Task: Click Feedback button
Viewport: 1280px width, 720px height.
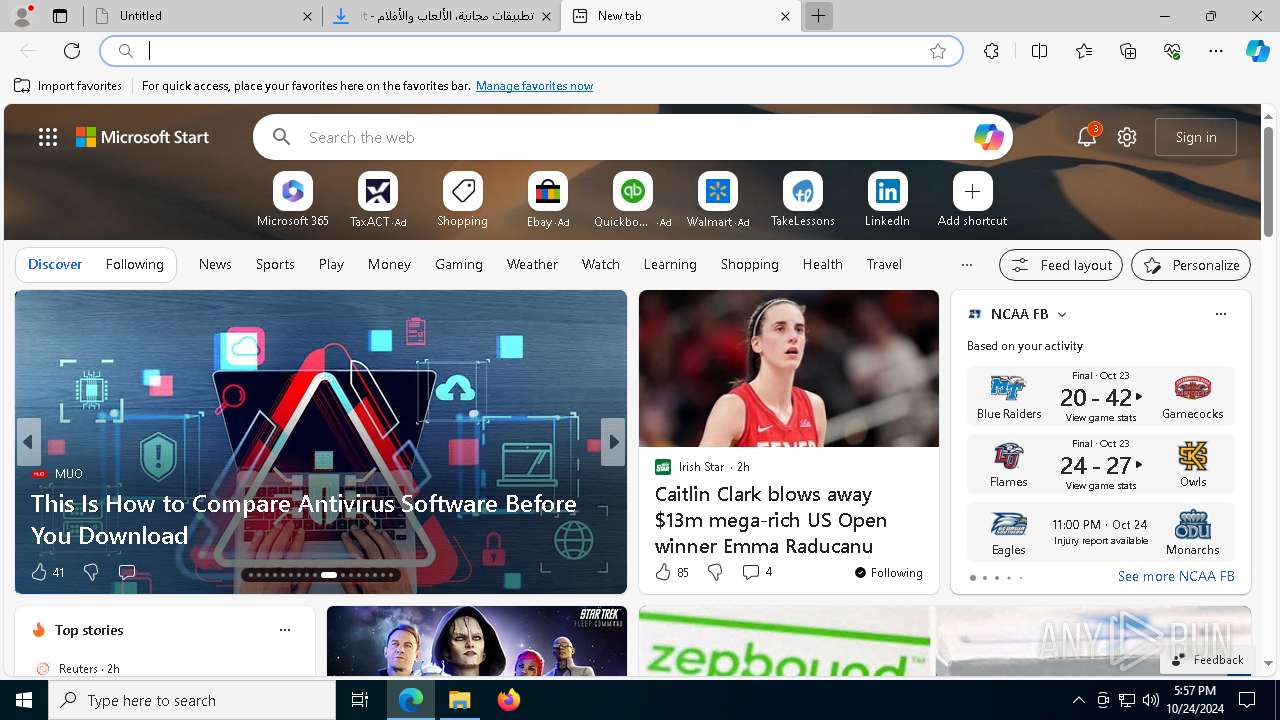Action: tap(1207, 660)
